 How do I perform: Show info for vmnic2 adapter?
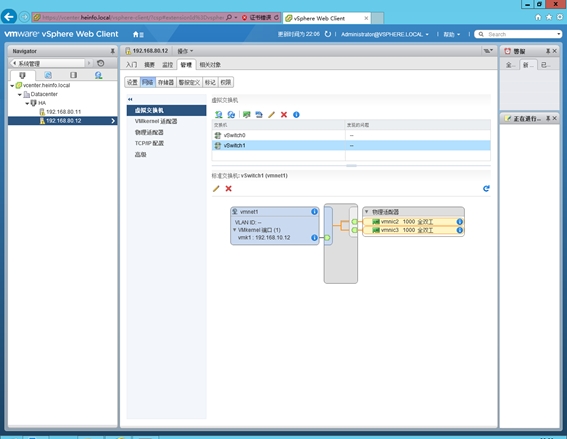click(460, 222)
